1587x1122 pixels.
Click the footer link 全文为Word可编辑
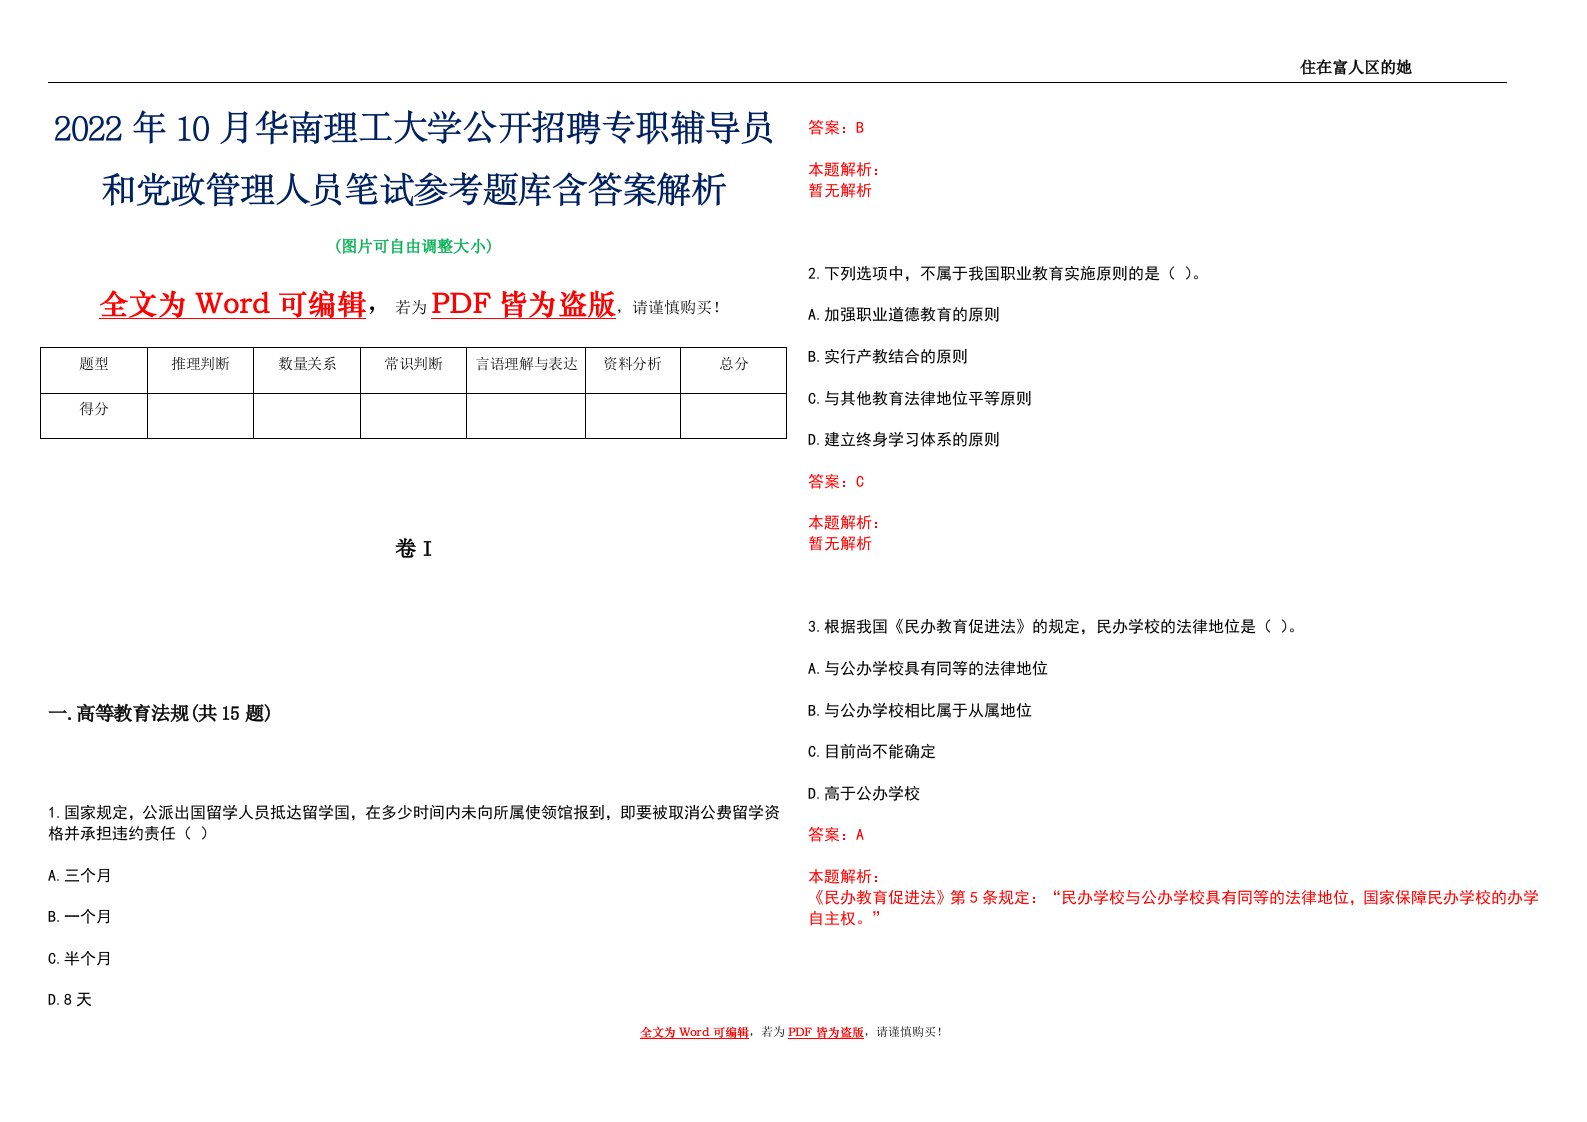695,1032
